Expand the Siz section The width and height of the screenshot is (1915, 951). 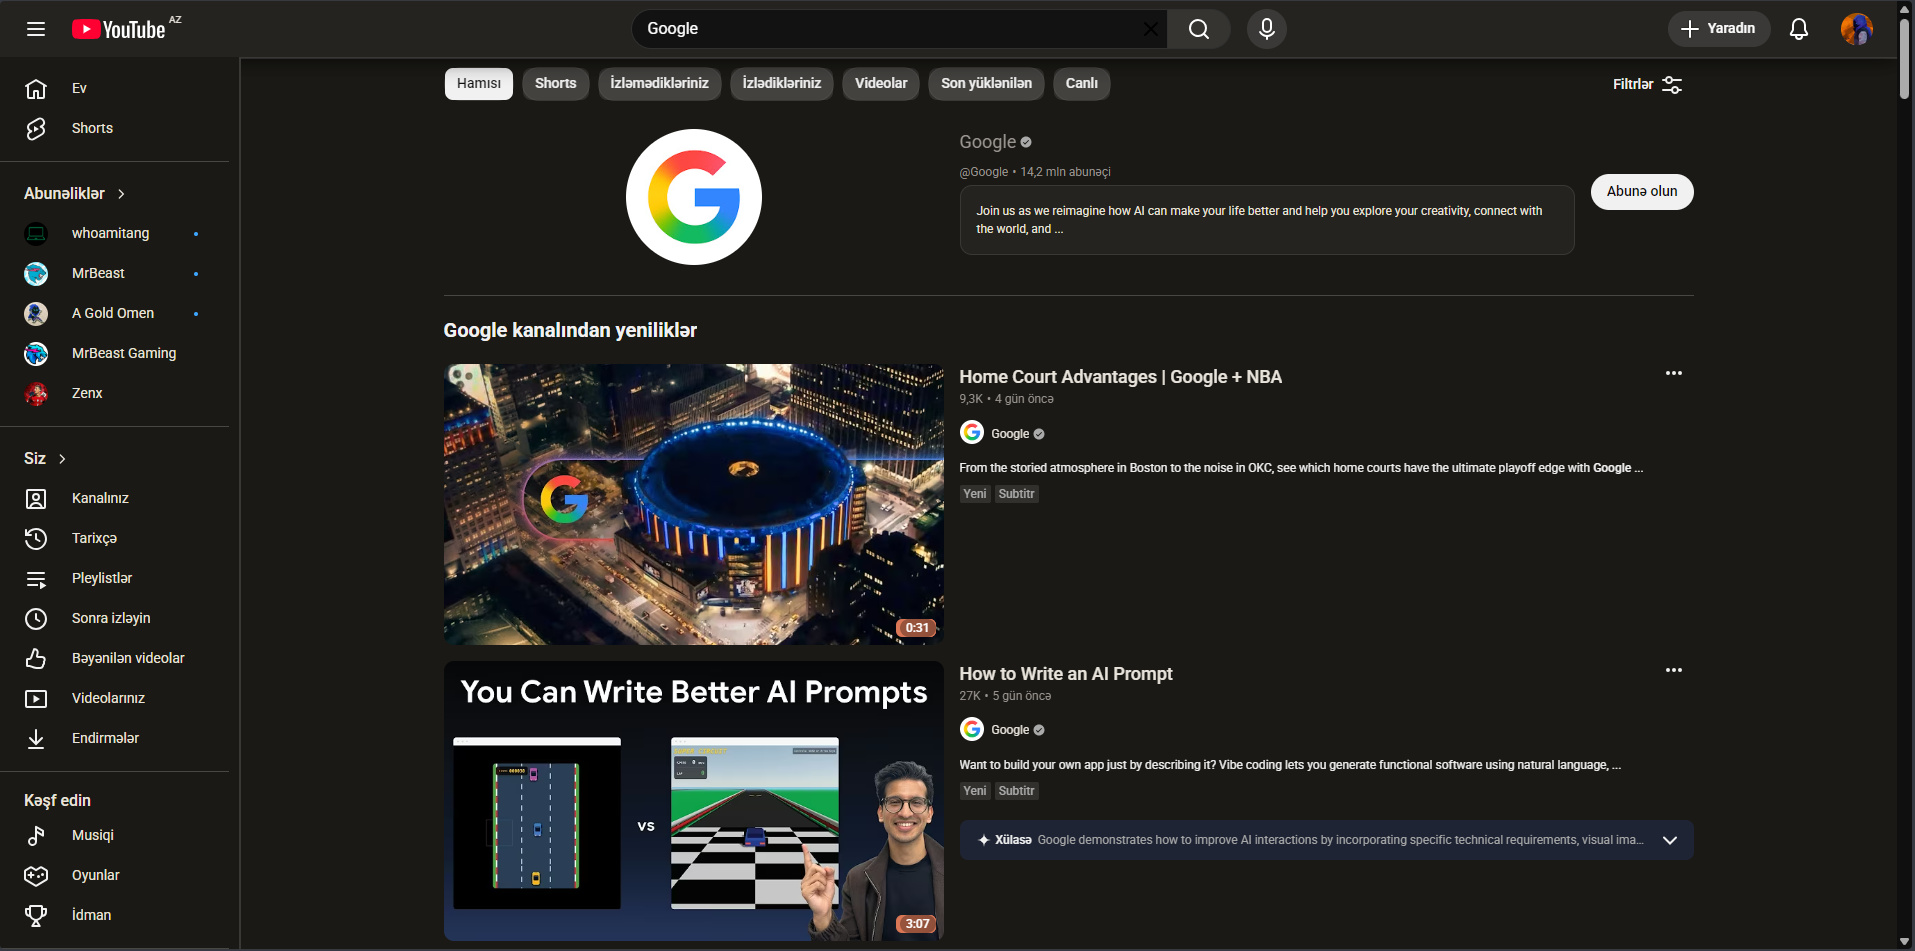point(46,458)
